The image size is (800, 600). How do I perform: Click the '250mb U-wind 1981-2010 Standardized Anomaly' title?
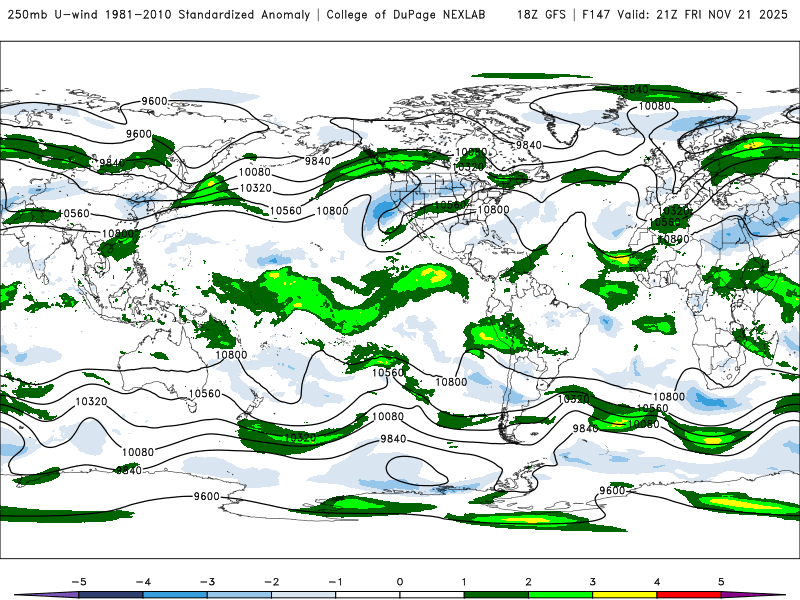click(159, 14)
